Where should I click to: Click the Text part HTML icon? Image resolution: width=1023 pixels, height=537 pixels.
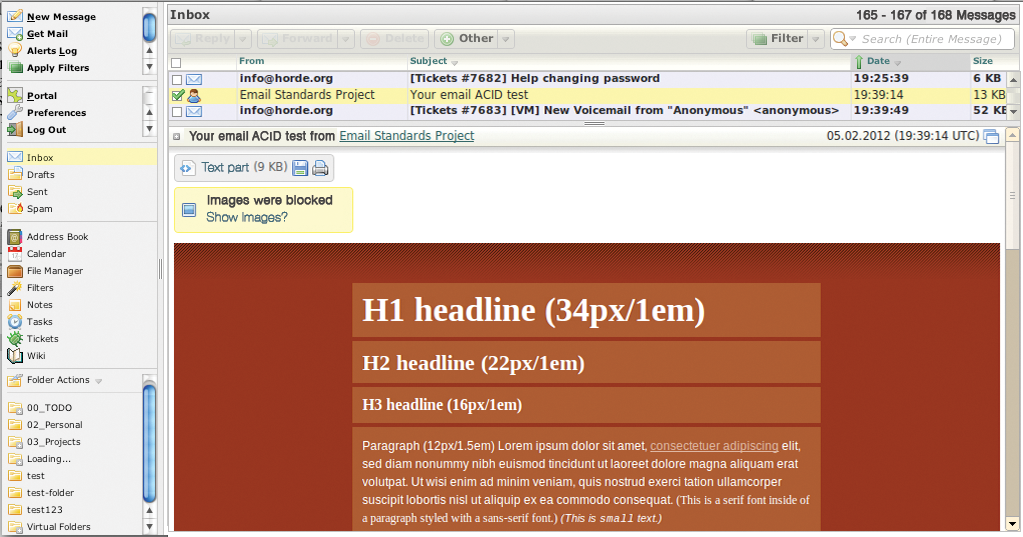tap(187, 168)
